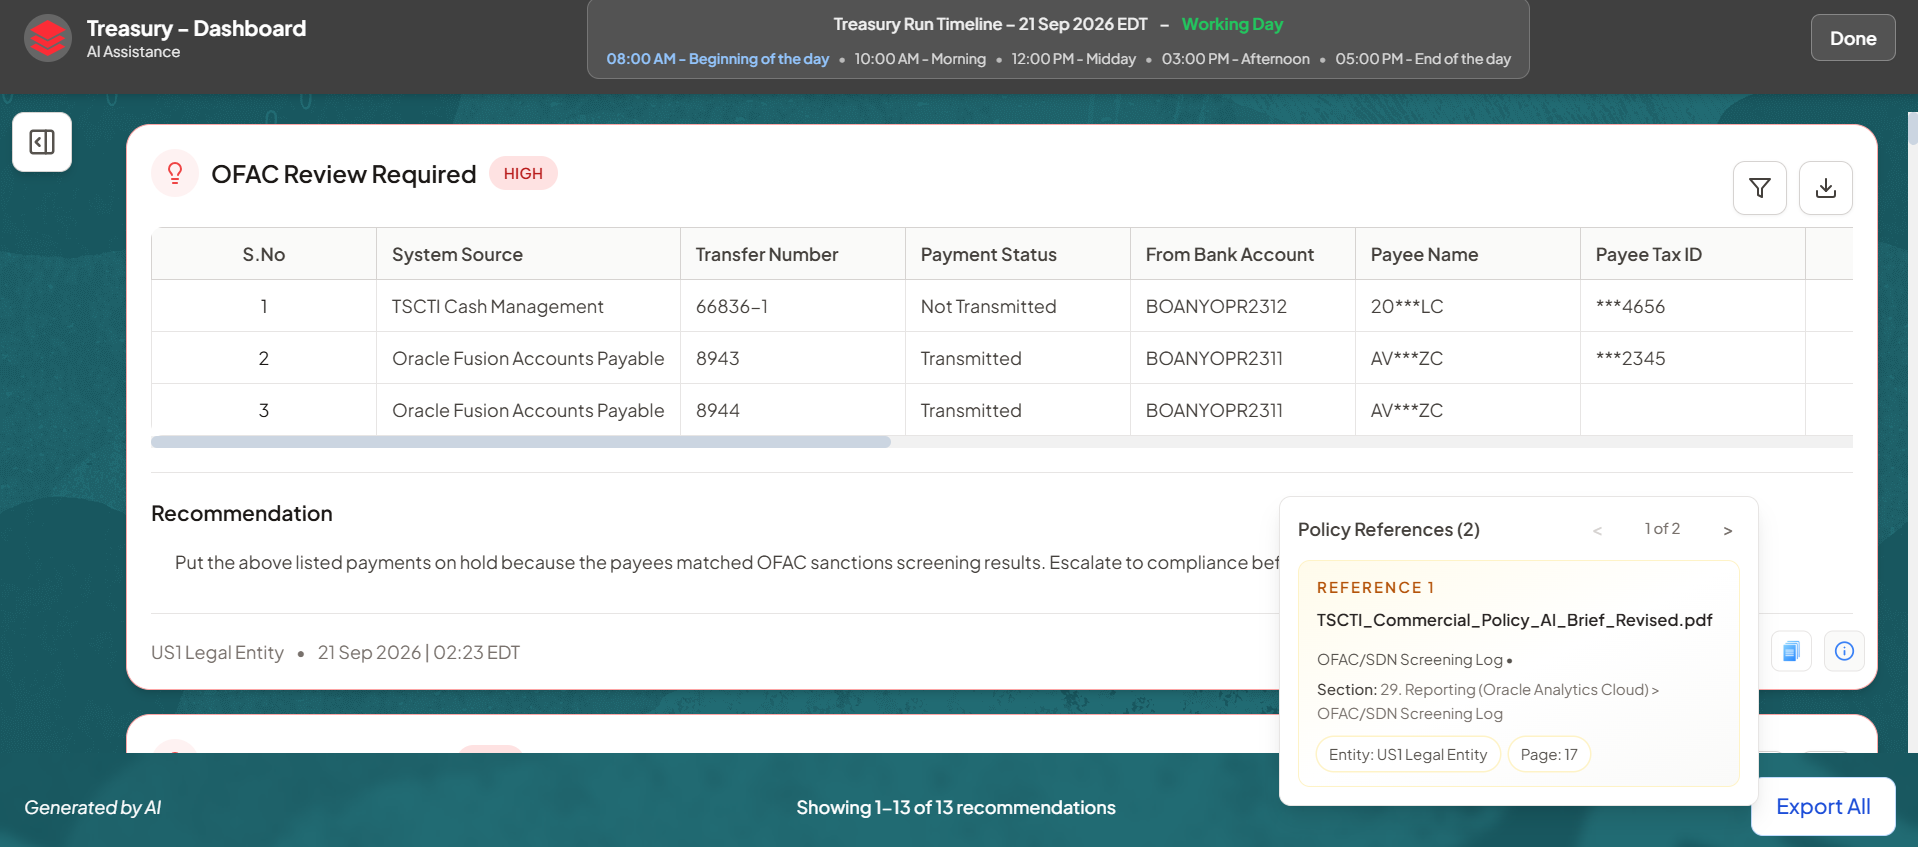The image size is (1918, 847).
Task: Click the S.No column header
Action: coord(264,254)
